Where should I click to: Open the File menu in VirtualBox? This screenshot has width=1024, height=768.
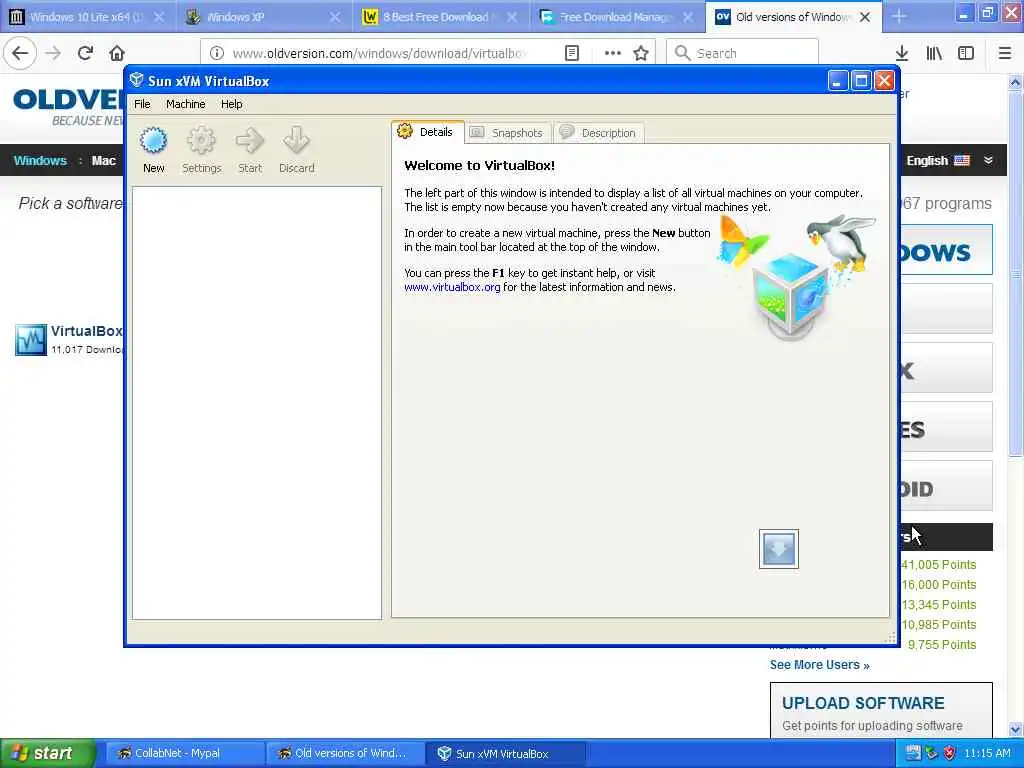coord(142,104)
